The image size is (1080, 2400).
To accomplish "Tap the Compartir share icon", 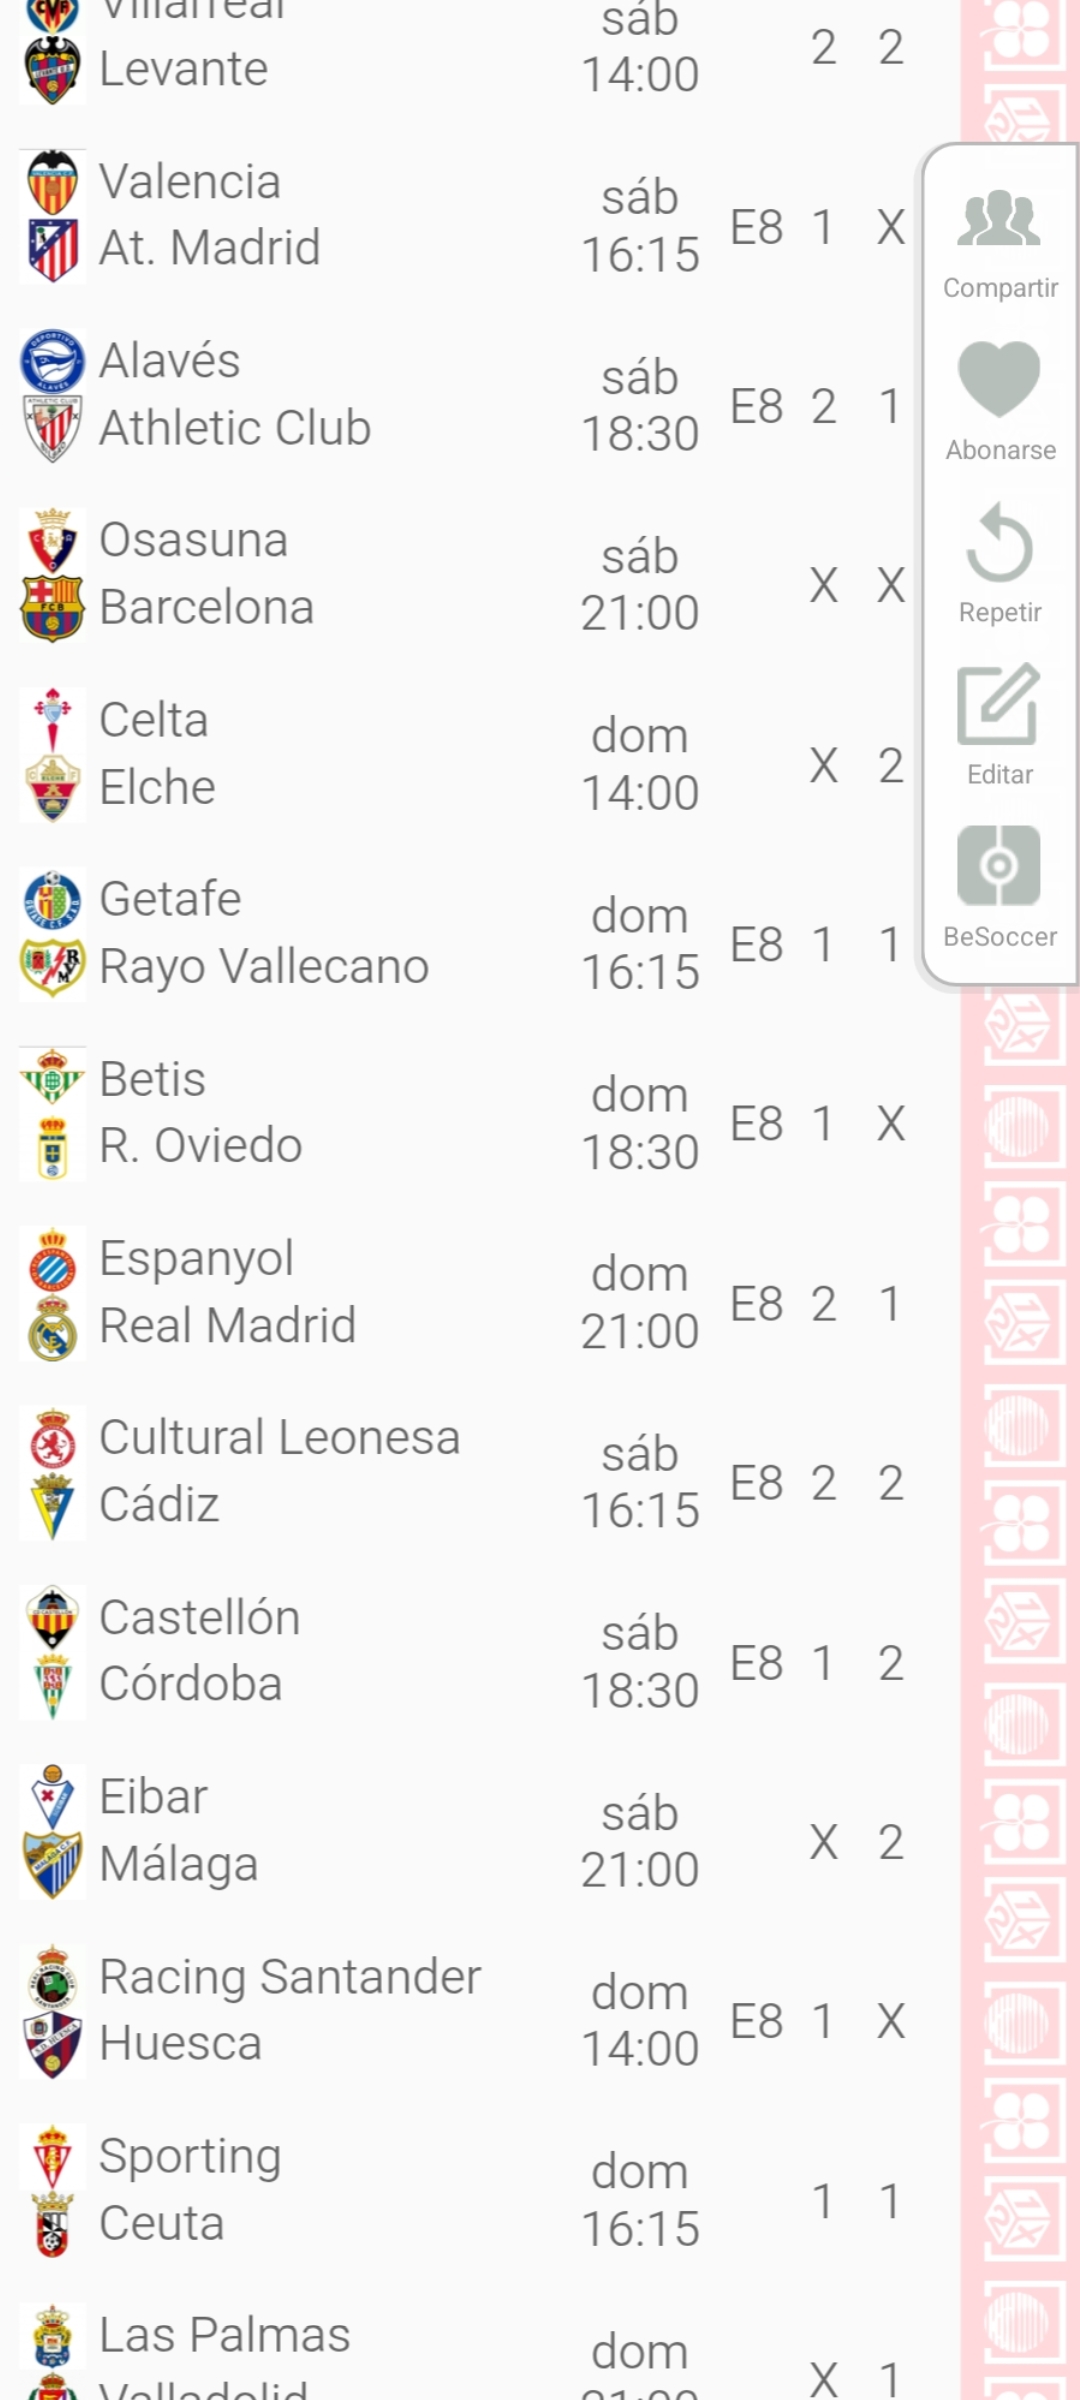I will (x=999, y=220).
